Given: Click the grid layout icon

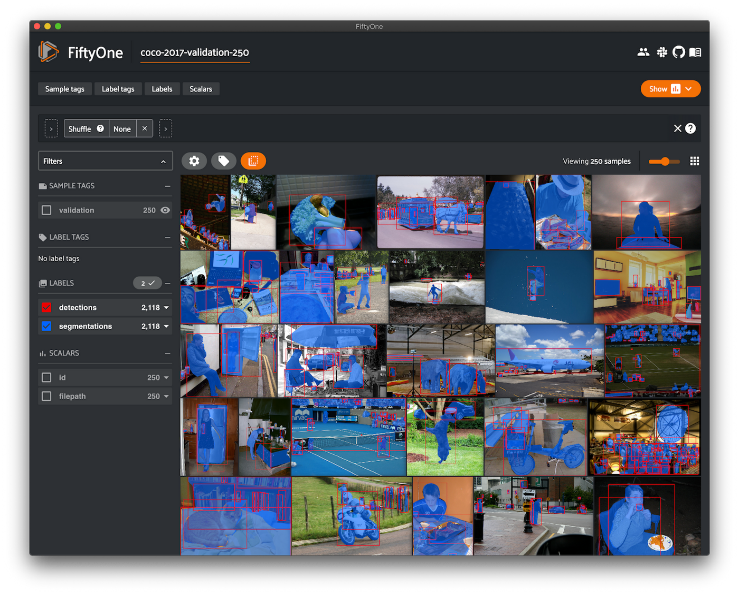Looking at the screenshot, I should (x=694, y=161).
